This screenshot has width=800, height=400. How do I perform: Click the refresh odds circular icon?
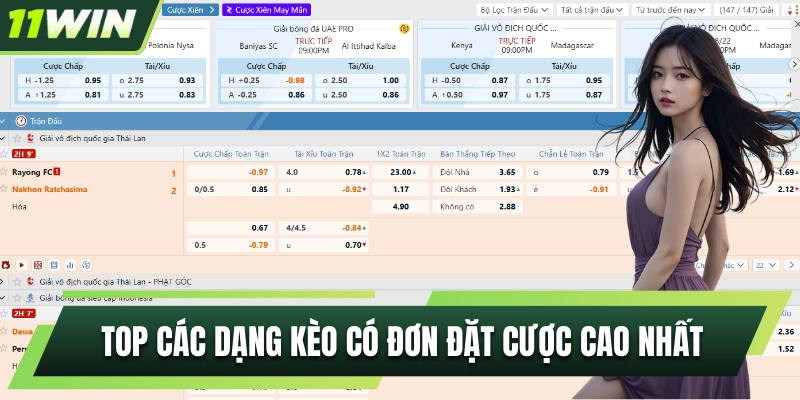(84, 265)
